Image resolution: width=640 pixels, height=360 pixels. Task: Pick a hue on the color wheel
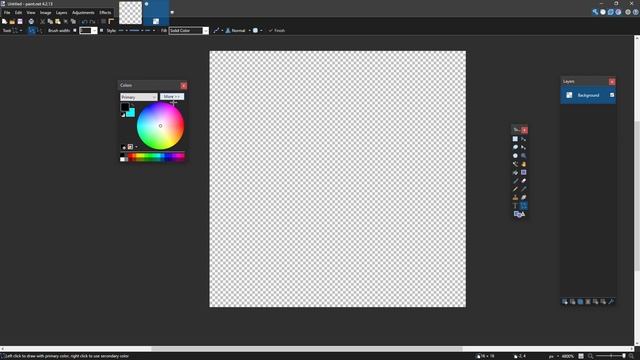pos(160,126)
